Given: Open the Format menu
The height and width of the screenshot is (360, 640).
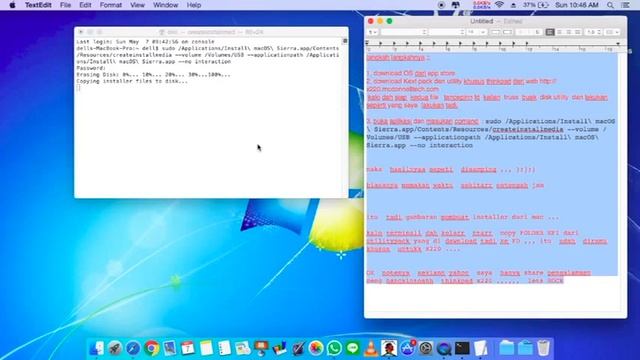Looking at the screenshot, I should (x=111, y=5).
